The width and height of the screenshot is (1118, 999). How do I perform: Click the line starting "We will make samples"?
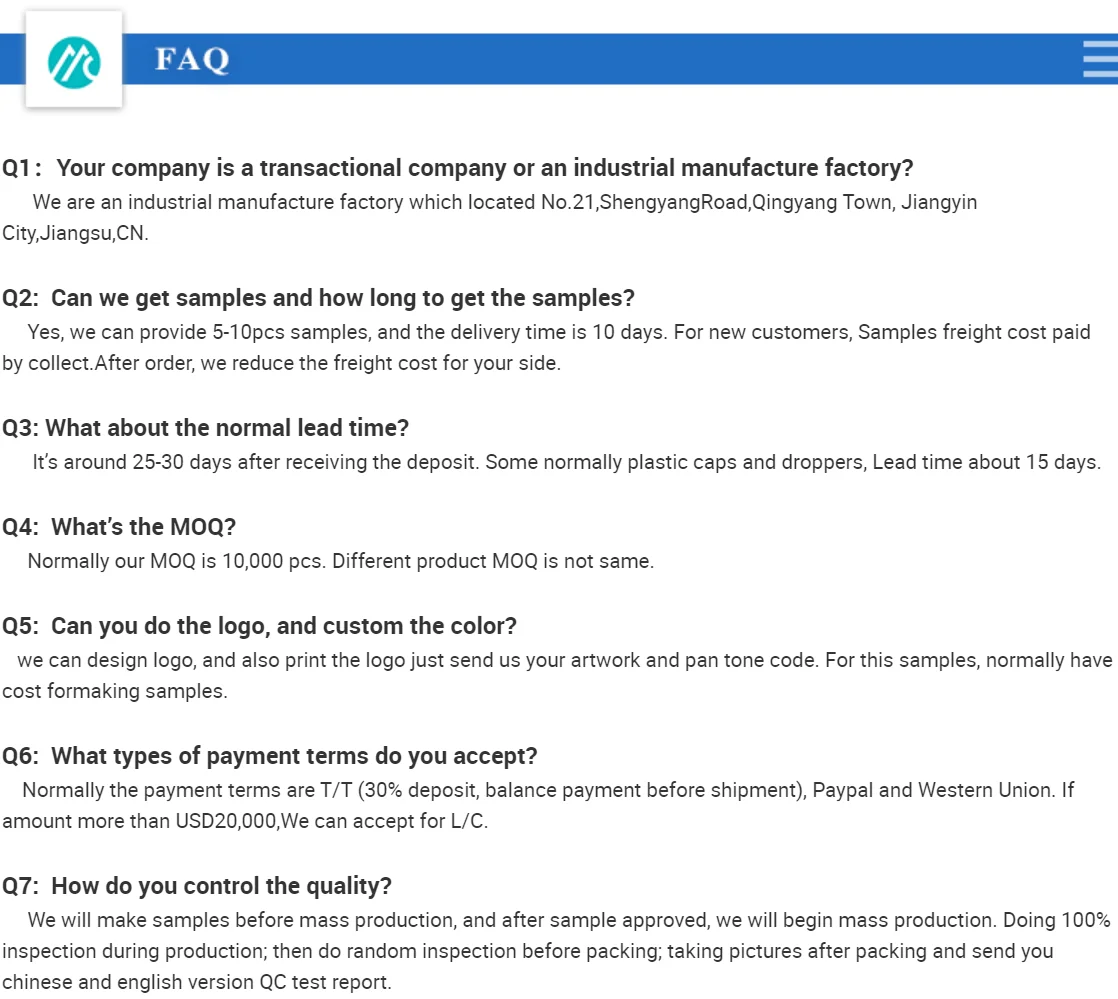[568, 920]
